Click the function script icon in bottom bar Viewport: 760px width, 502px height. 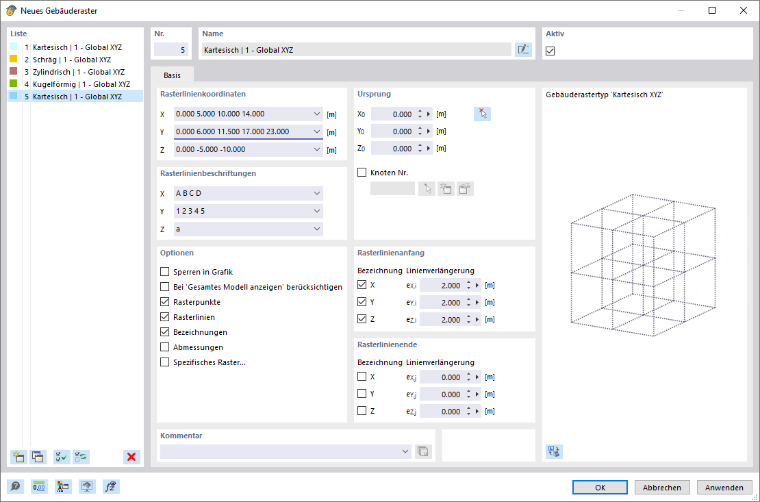(x=111, y=486)
